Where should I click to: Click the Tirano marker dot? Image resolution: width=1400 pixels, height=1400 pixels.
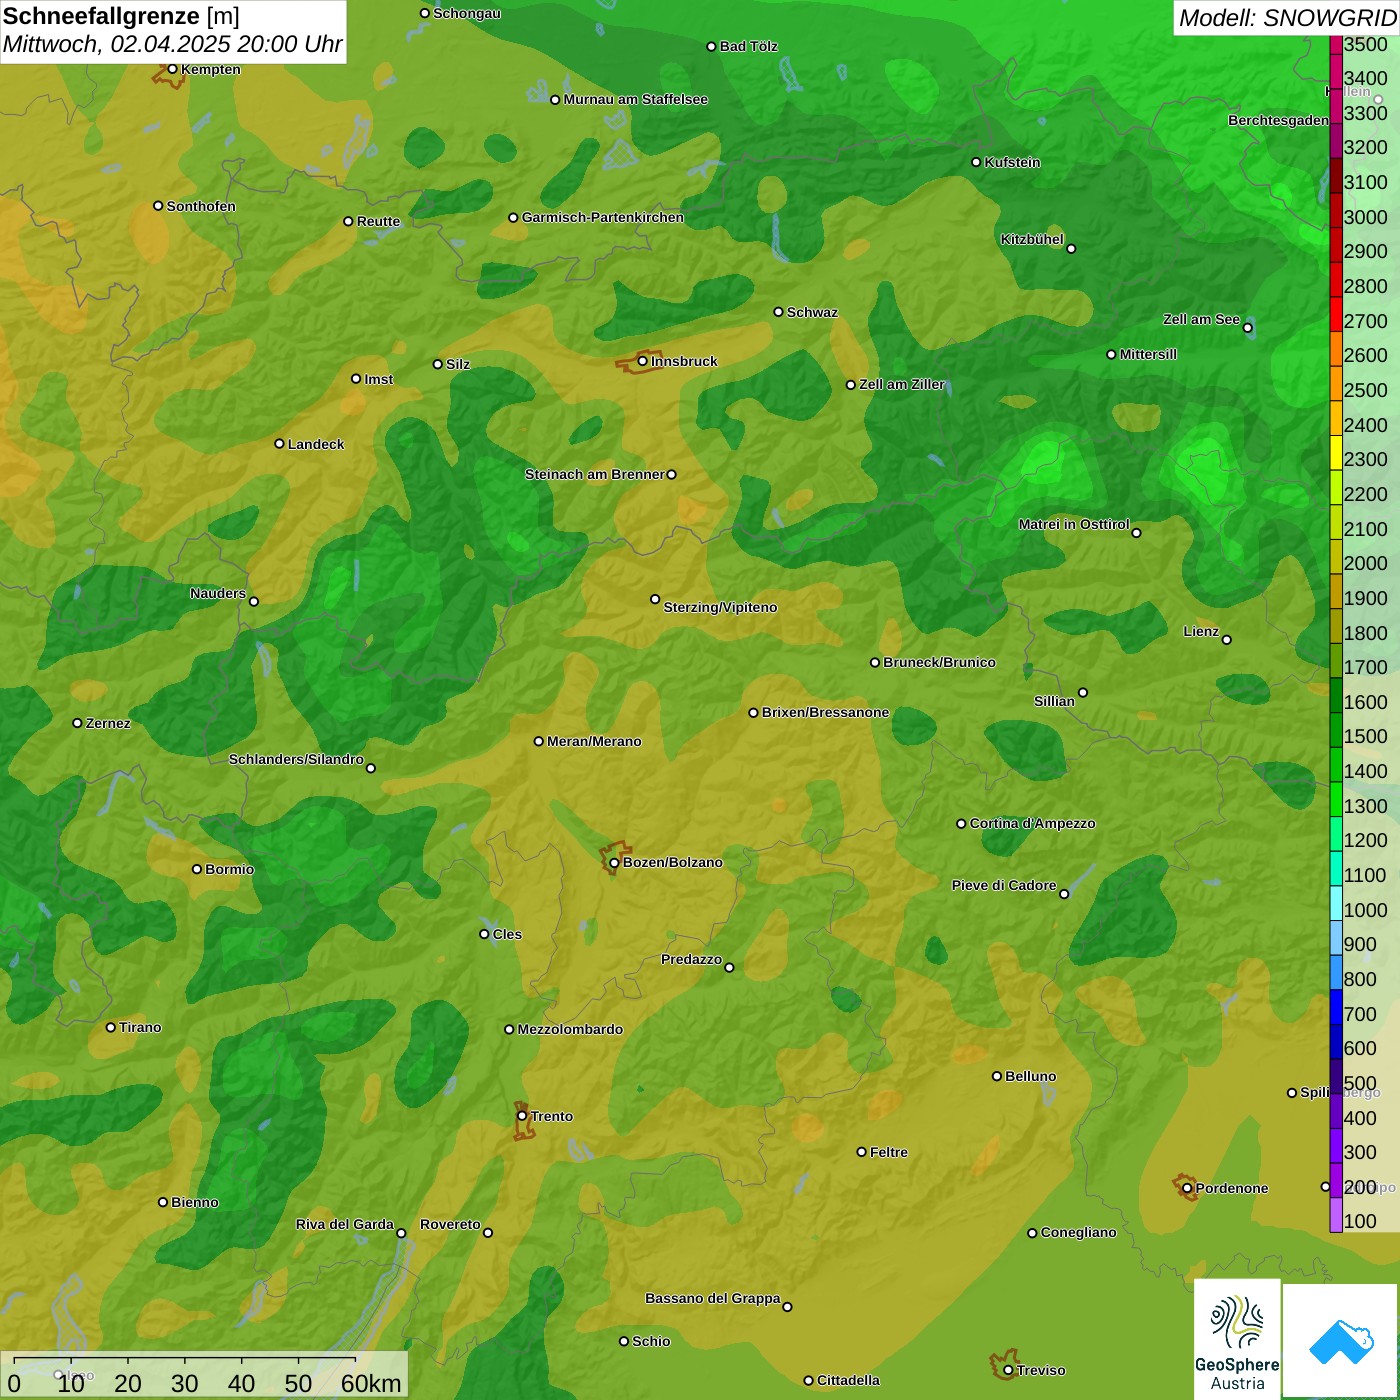[x=111, y=1027]
